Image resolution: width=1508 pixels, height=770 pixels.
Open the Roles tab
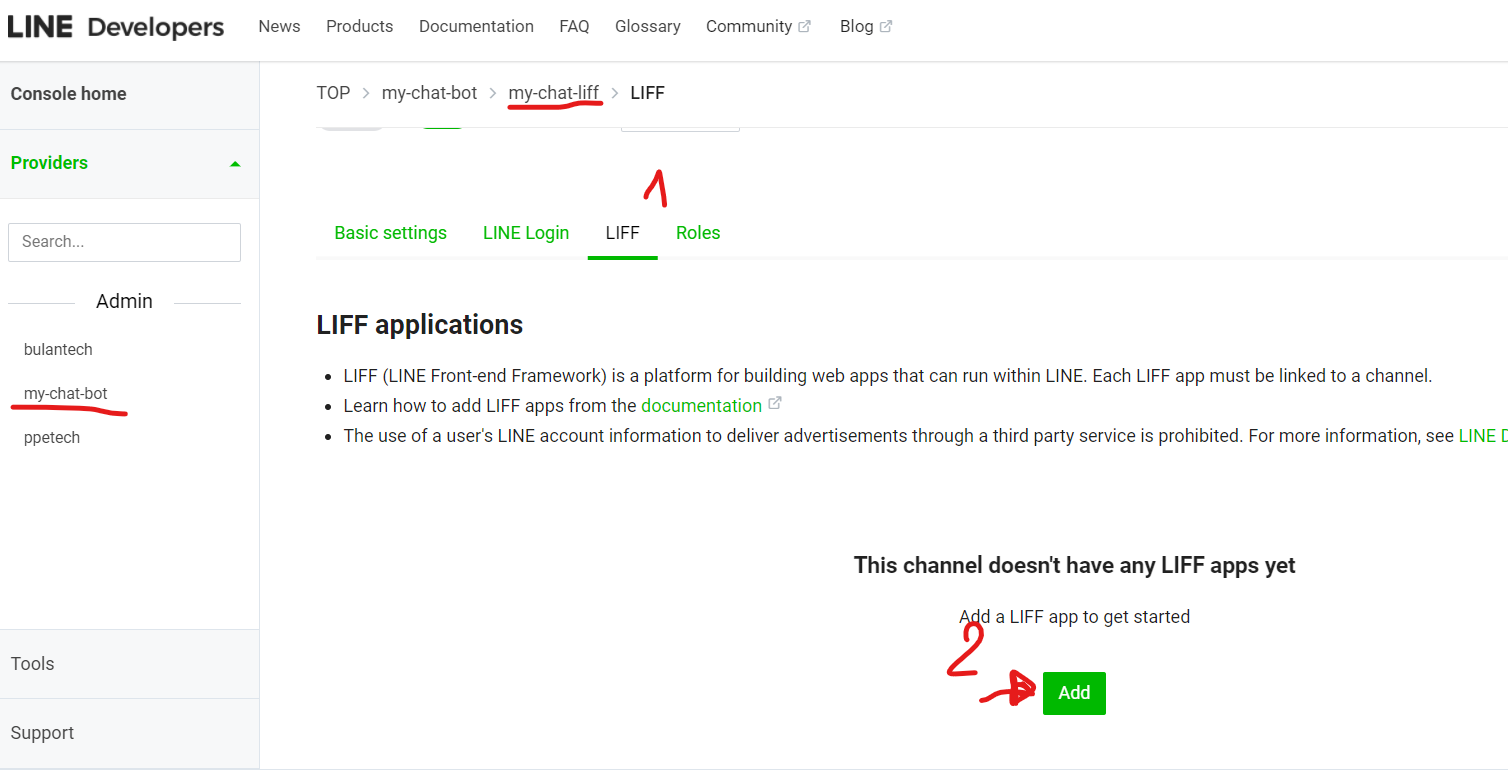click(x=698, y=232)
